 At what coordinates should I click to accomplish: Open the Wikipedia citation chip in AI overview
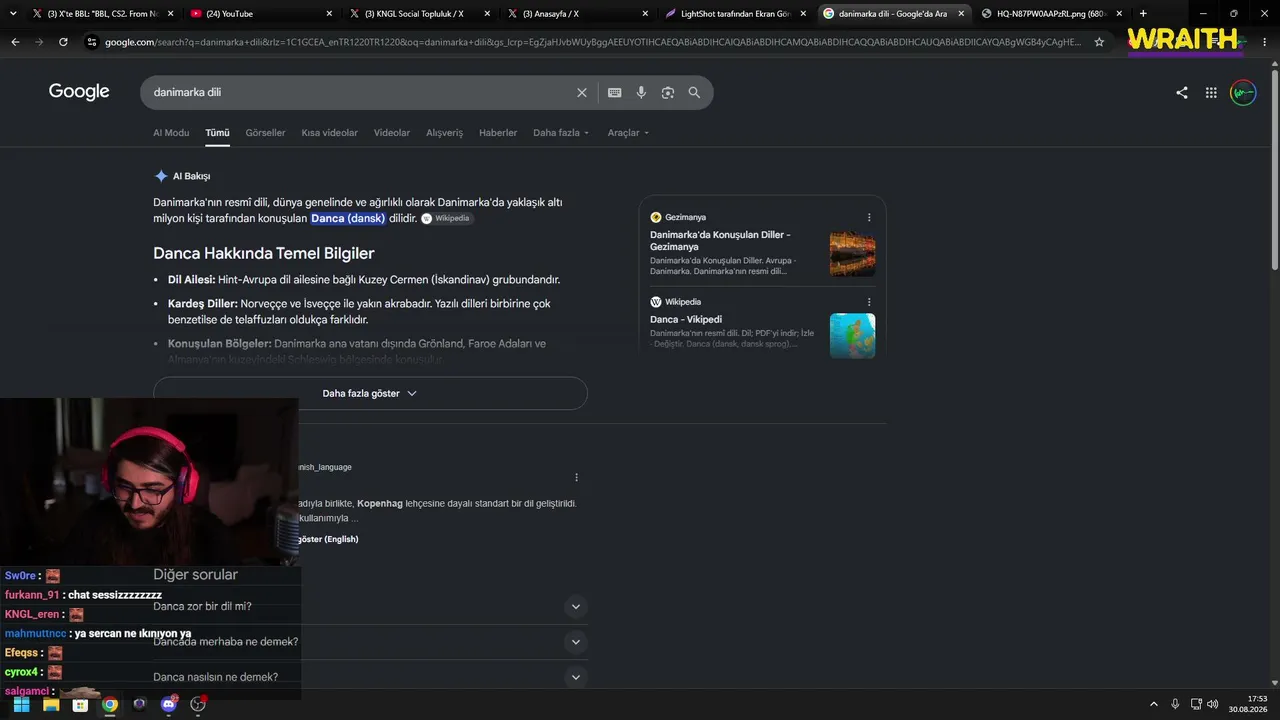[x=446, y=218]
